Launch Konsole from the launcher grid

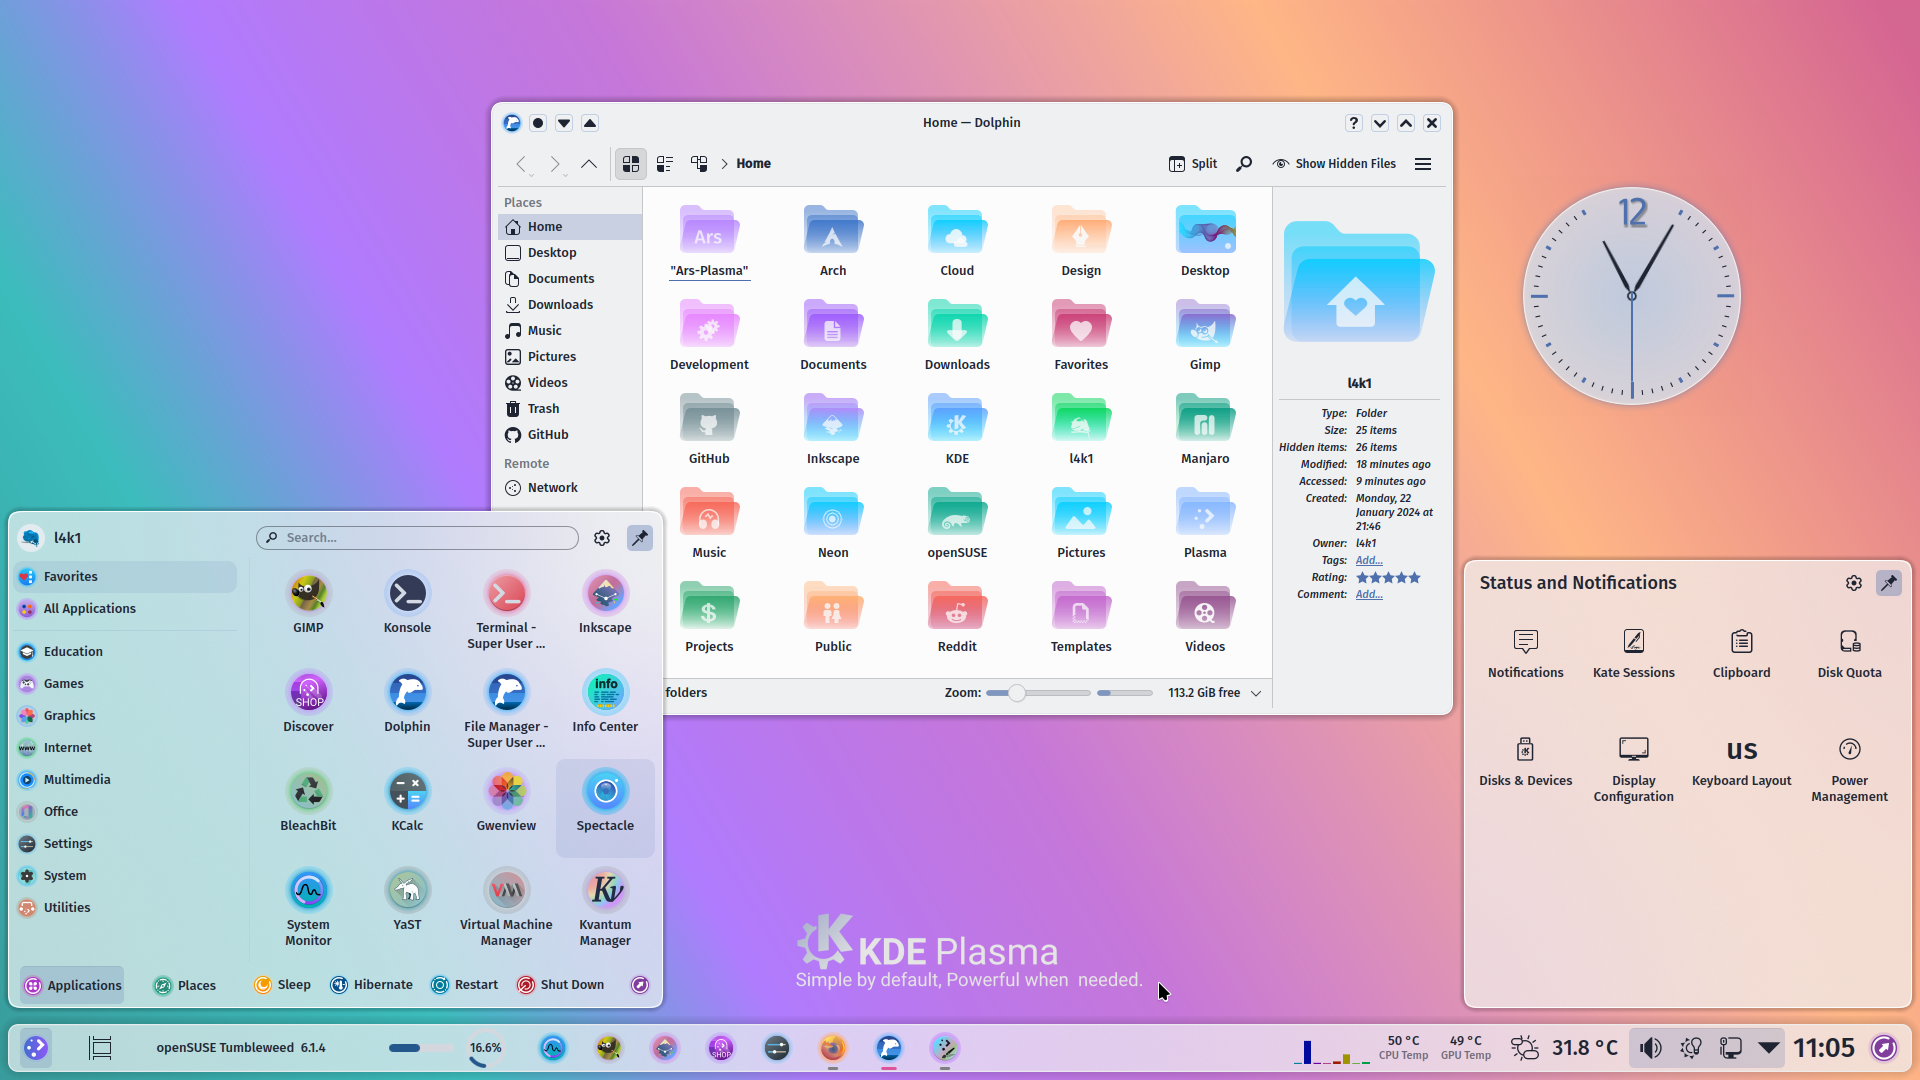pyautogui.click(x=407, y=603)
